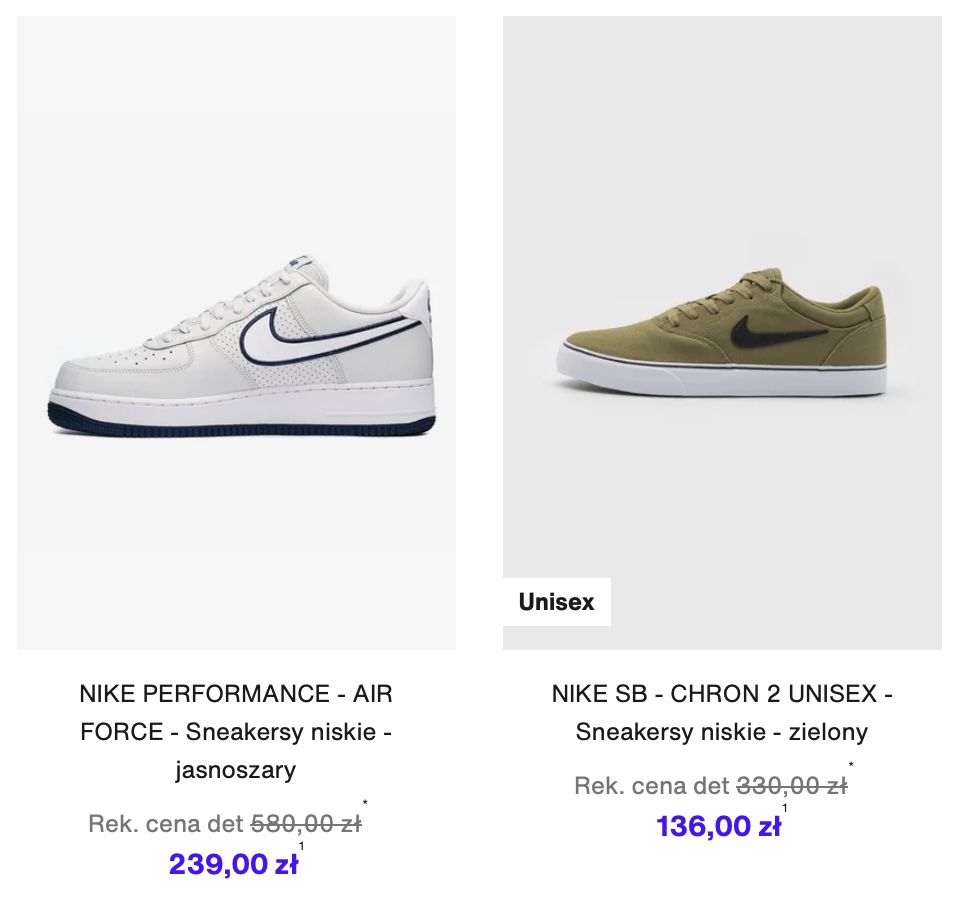Open the green Chron 2 sneaker image

pos(722,333)
